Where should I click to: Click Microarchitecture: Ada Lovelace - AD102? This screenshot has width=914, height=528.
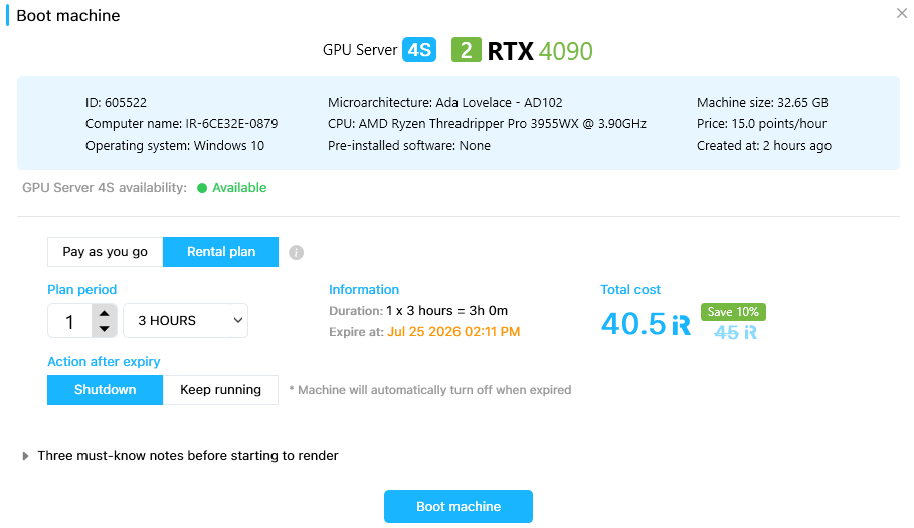[445, 103]
